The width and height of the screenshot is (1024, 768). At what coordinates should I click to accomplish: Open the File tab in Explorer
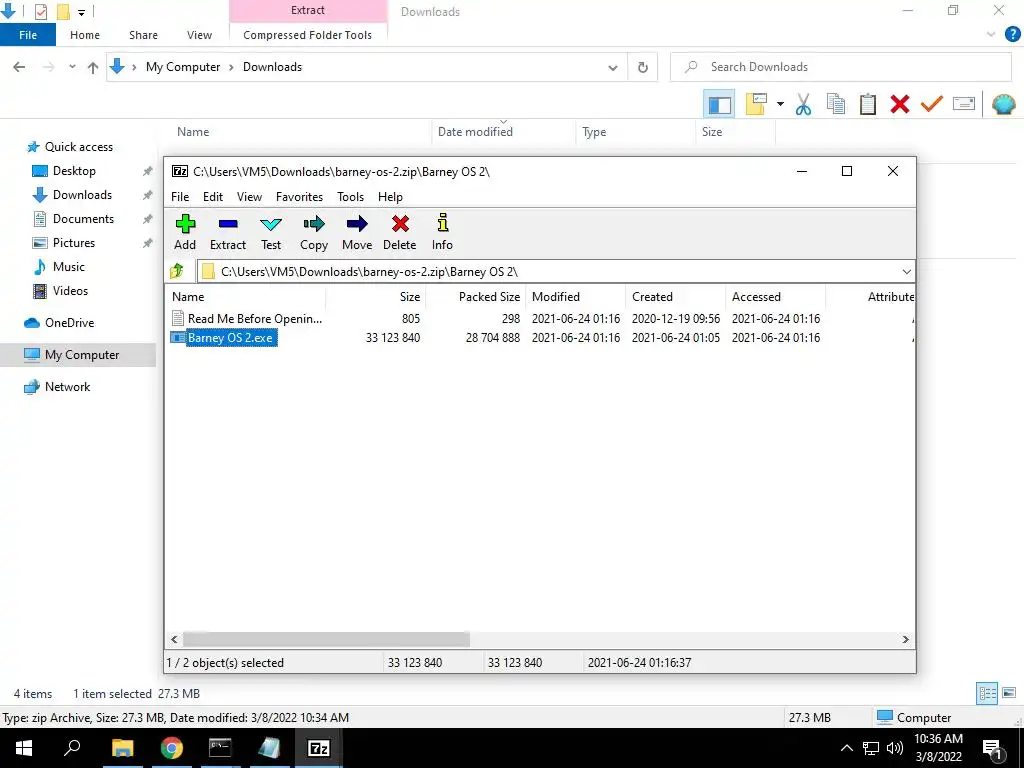[28, 35]
